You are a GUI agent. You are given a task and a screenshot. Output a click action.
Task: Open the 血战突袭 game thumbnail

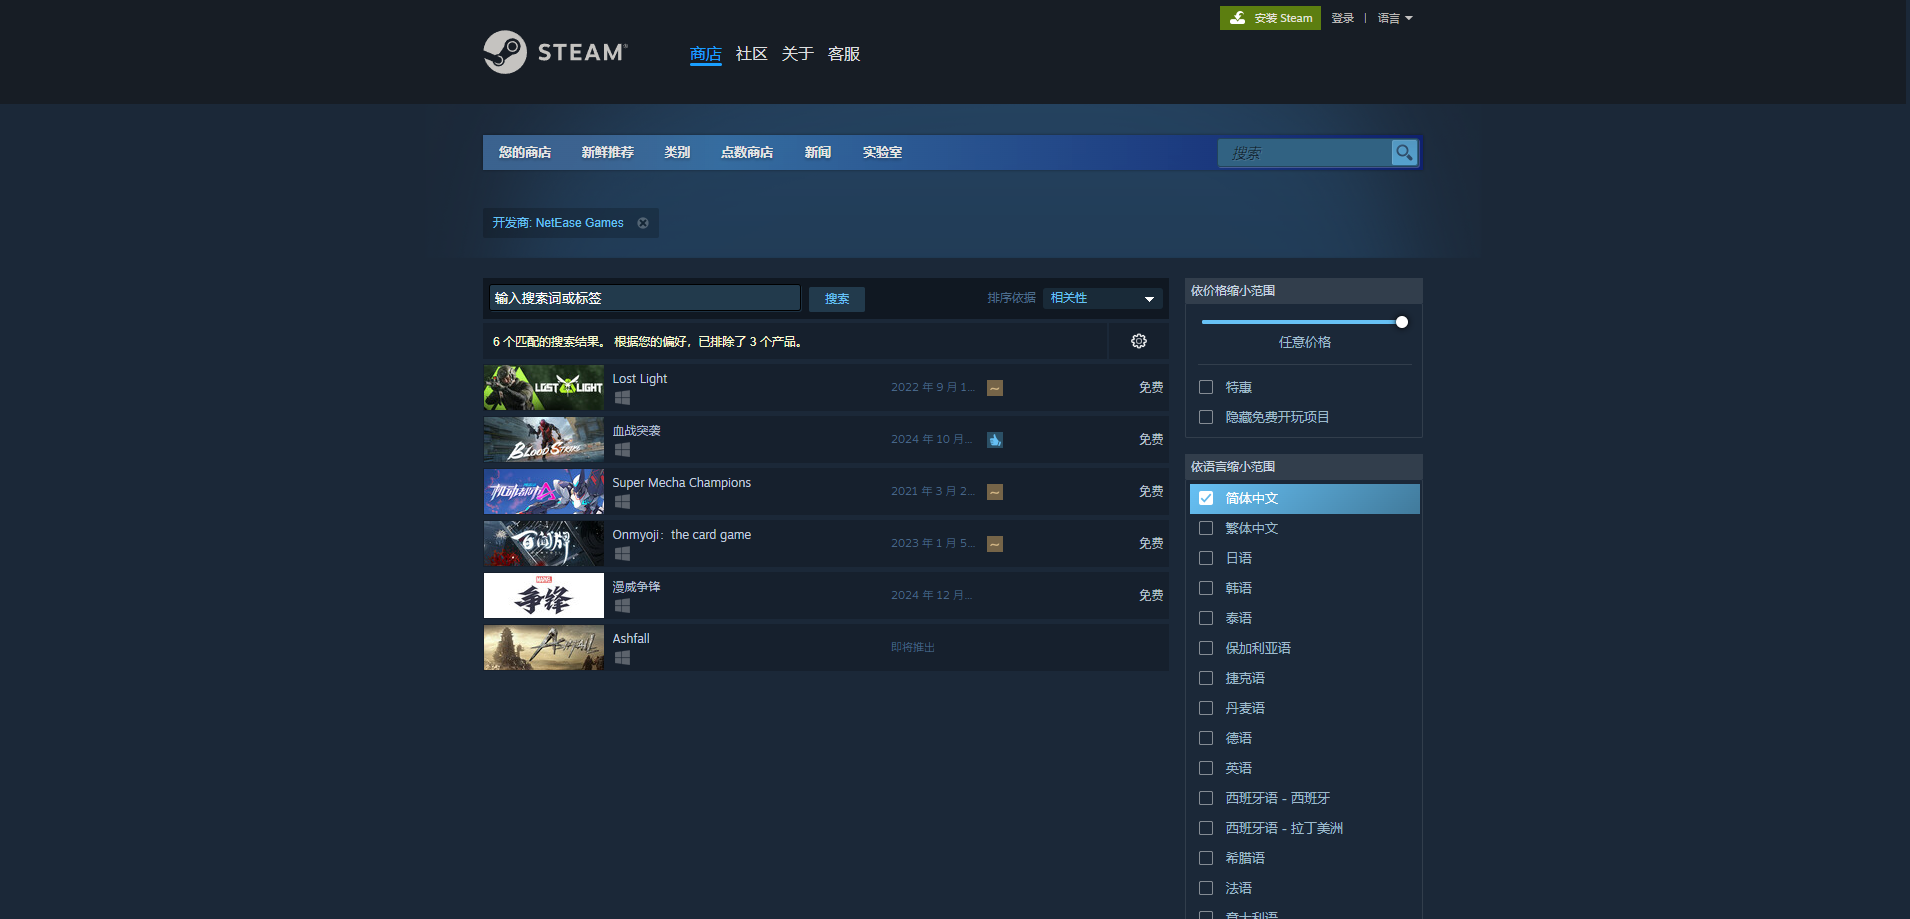[544, 440]
